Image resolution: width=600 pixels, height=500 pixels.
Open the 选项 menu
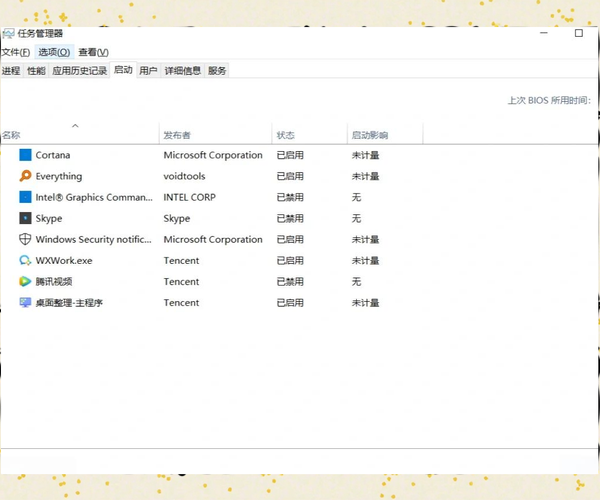pyautogui.click(x=54, y=52)
